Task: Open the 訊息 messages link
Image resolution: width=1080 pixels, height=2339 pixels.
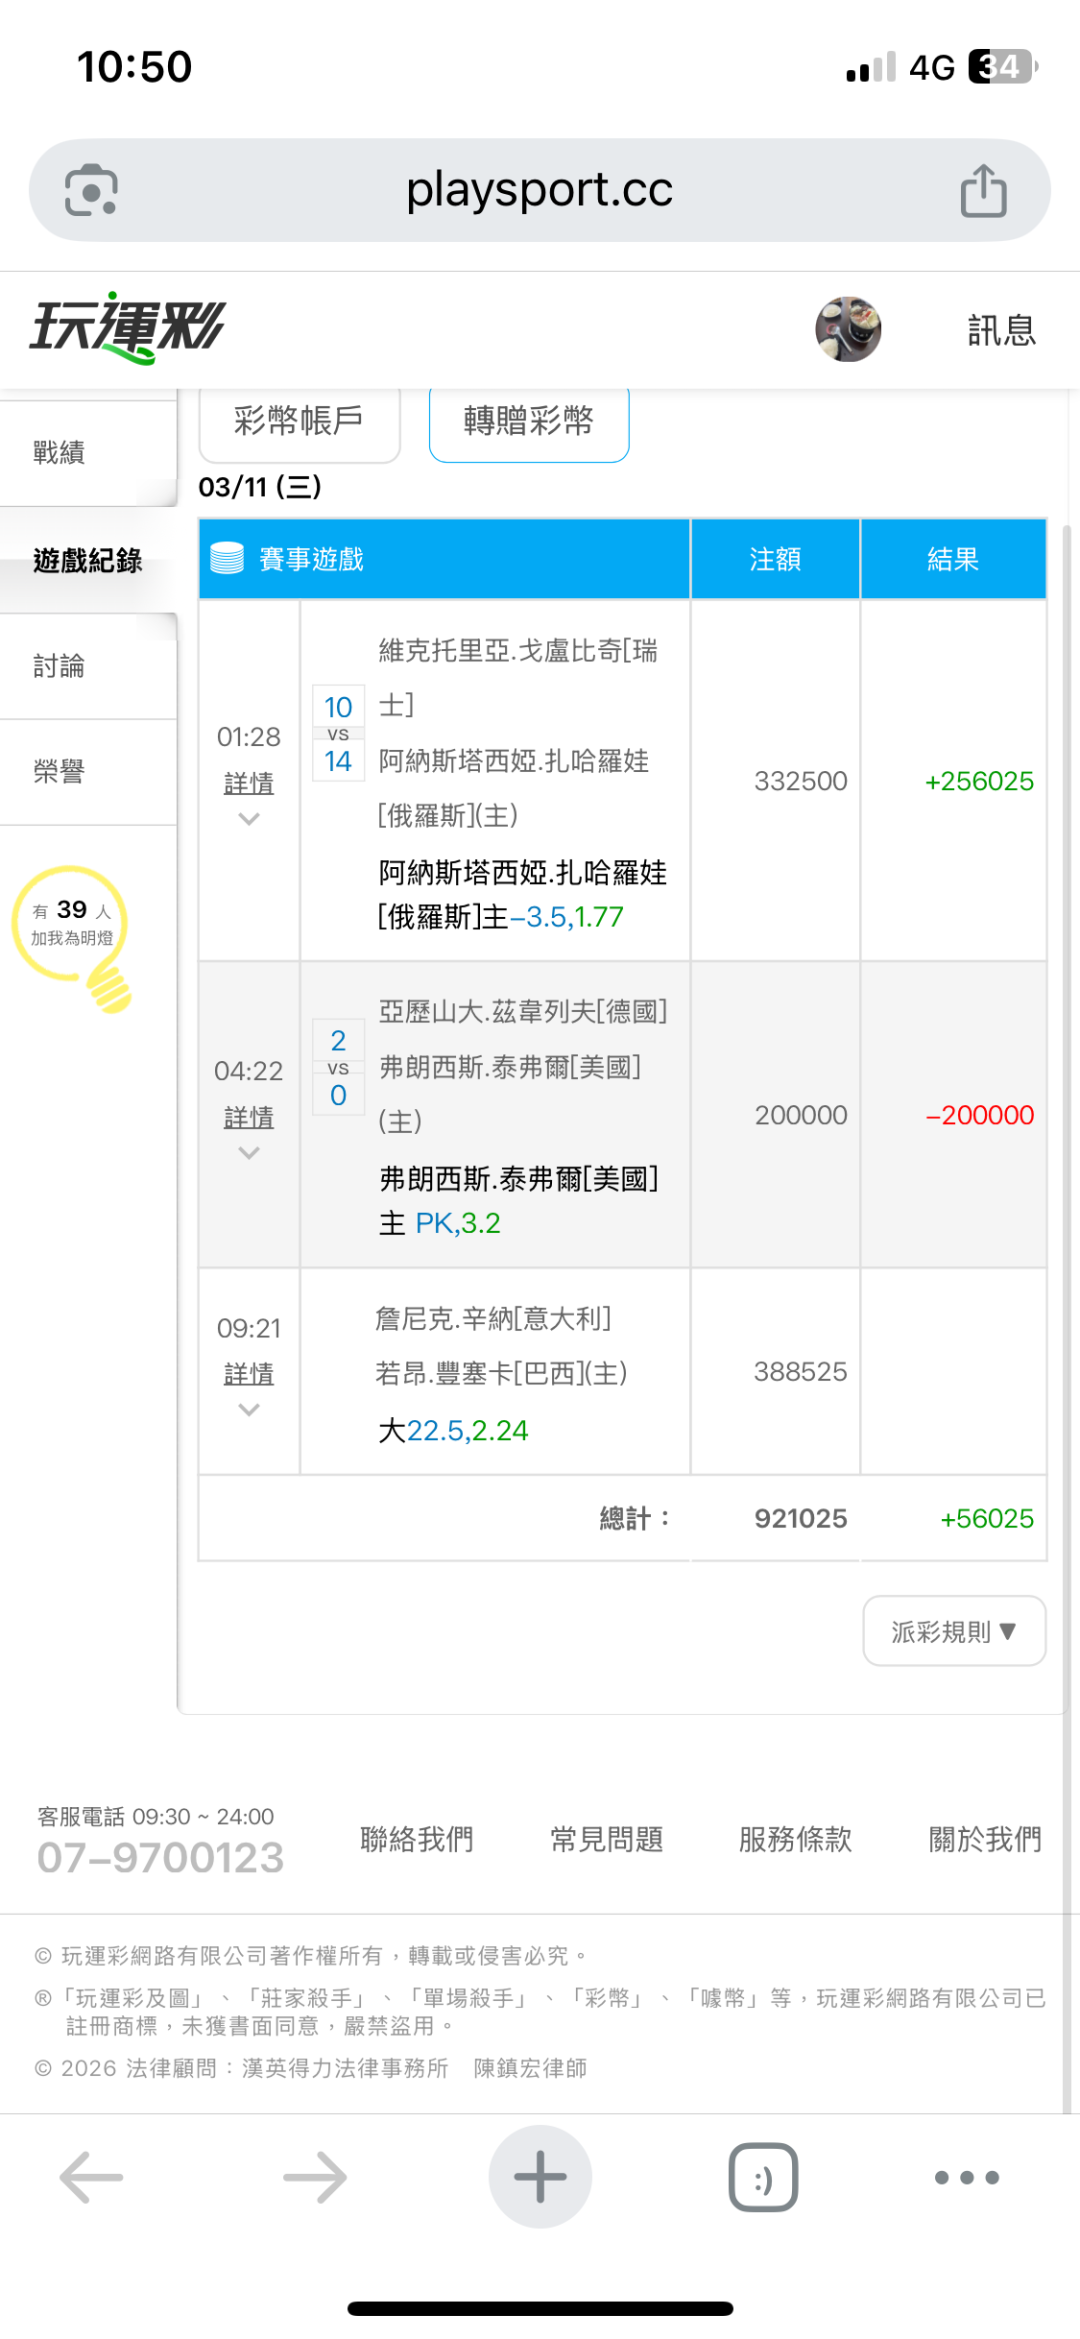Action: 1001,330
